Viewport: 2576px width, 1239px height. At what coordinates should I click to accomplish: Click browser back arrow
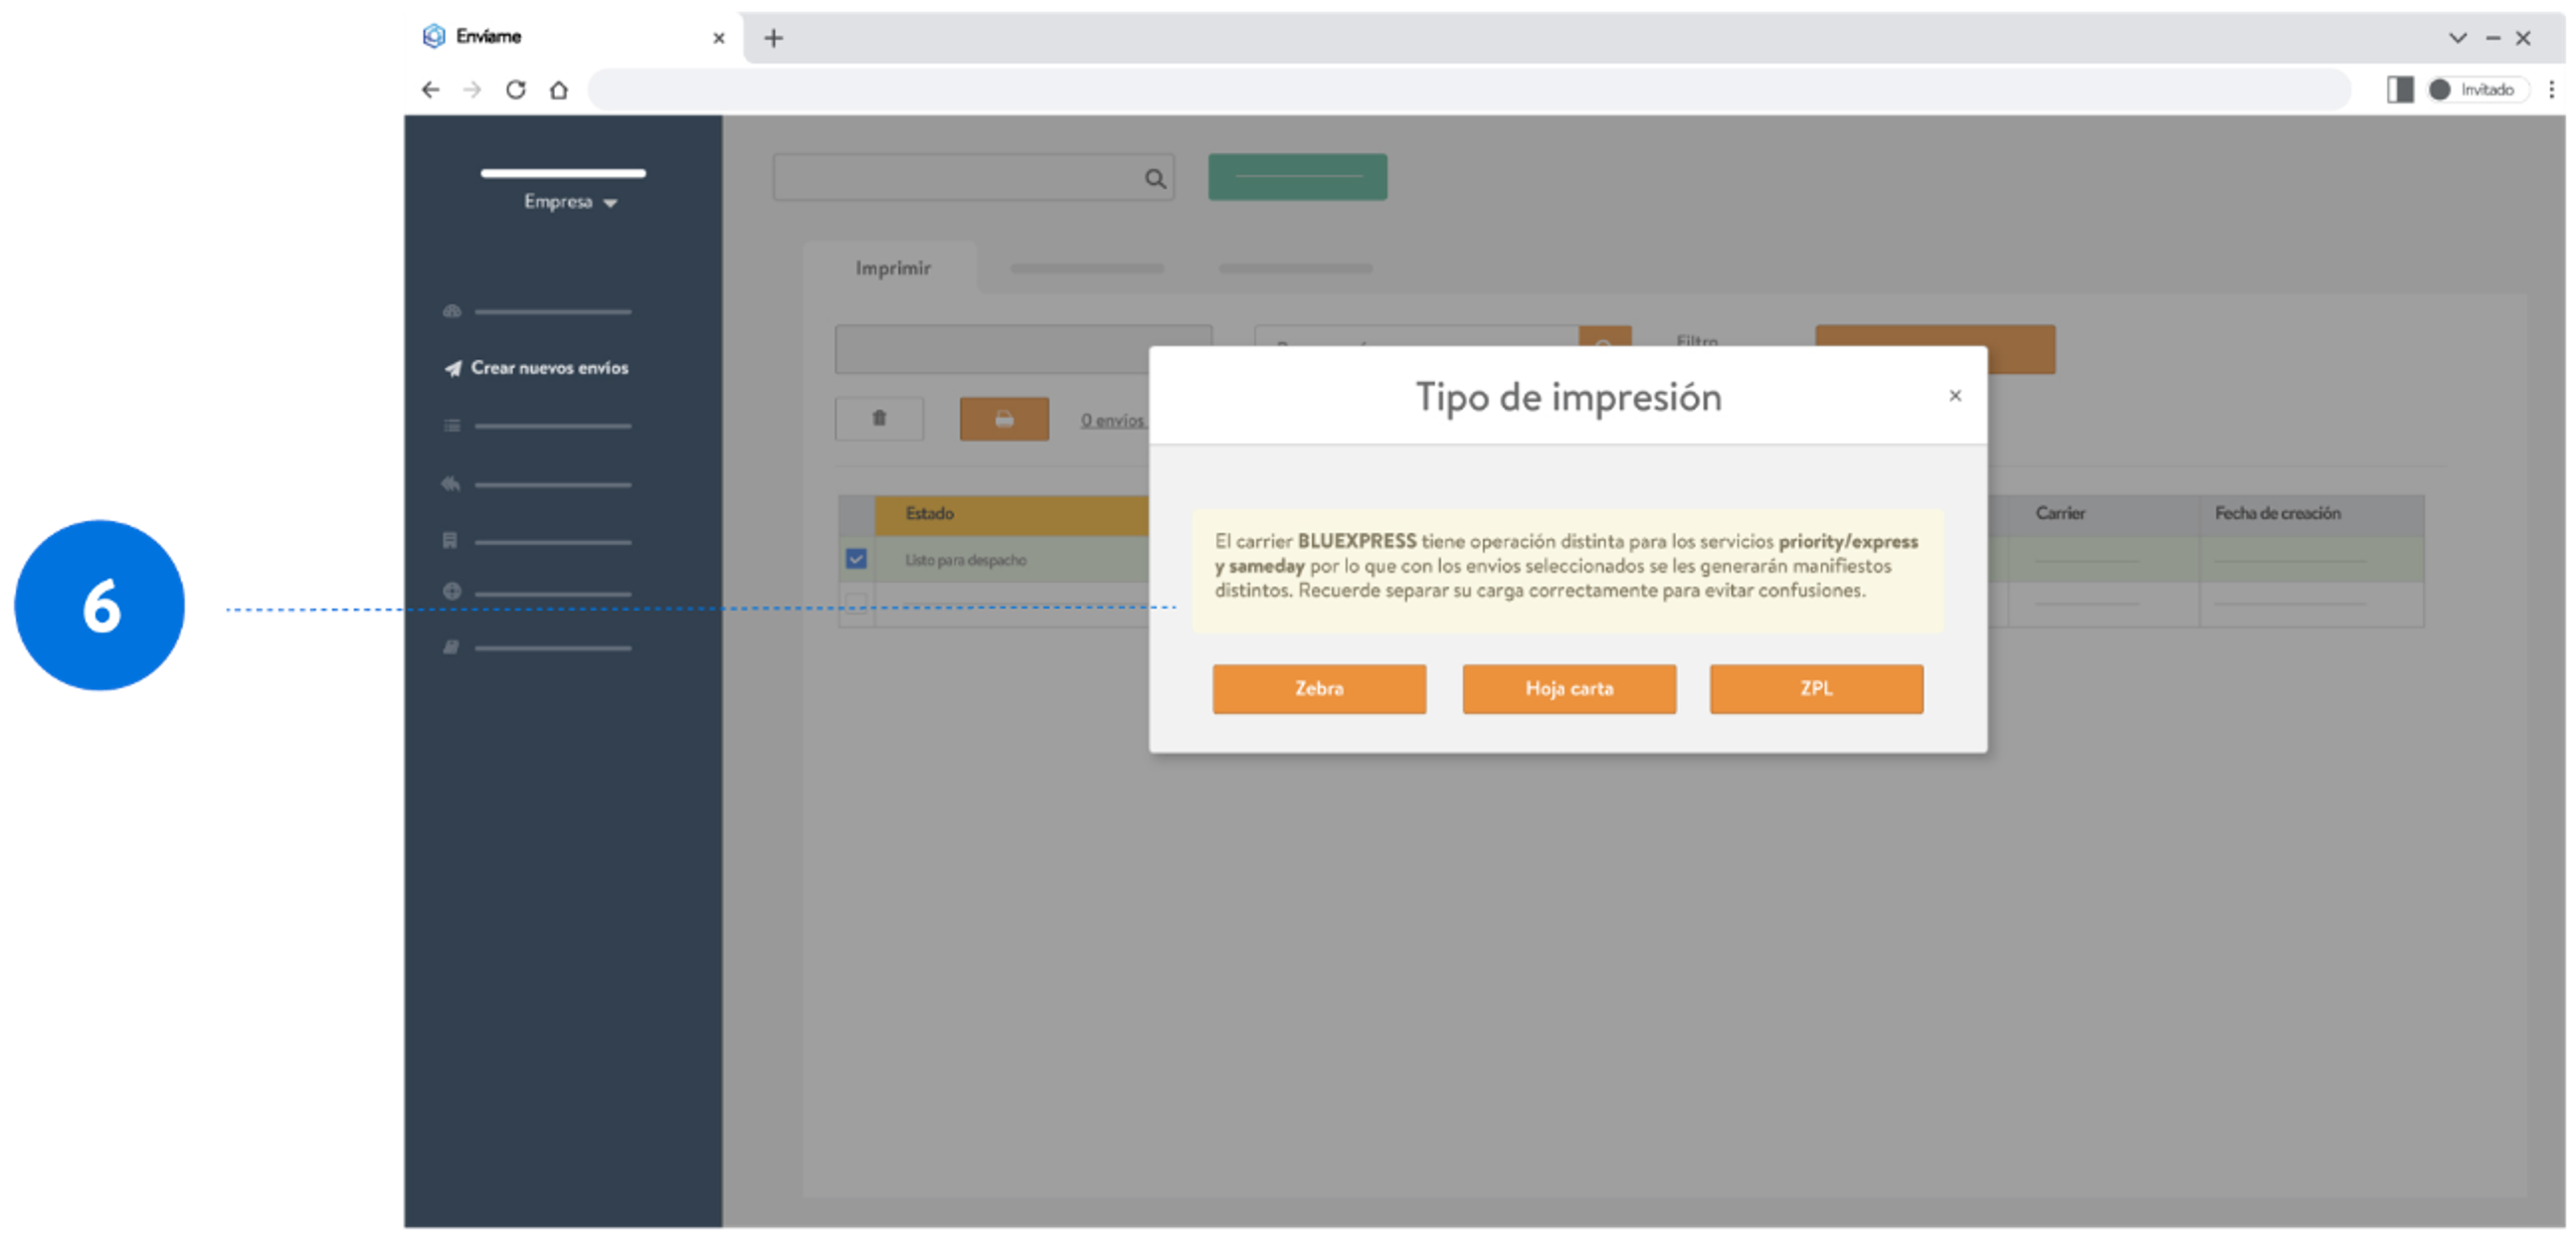coord(430,90)
